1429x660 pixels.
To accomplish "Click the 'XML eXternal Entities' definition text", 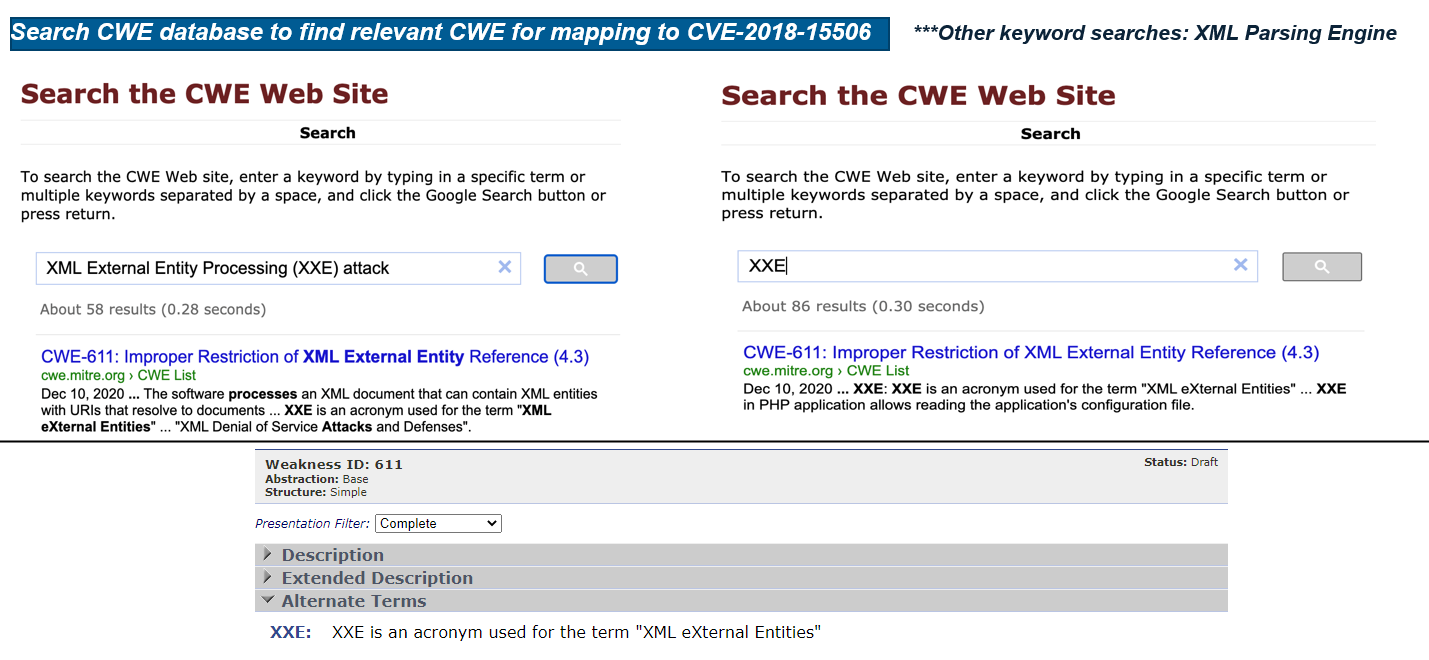I will (576, 632).
